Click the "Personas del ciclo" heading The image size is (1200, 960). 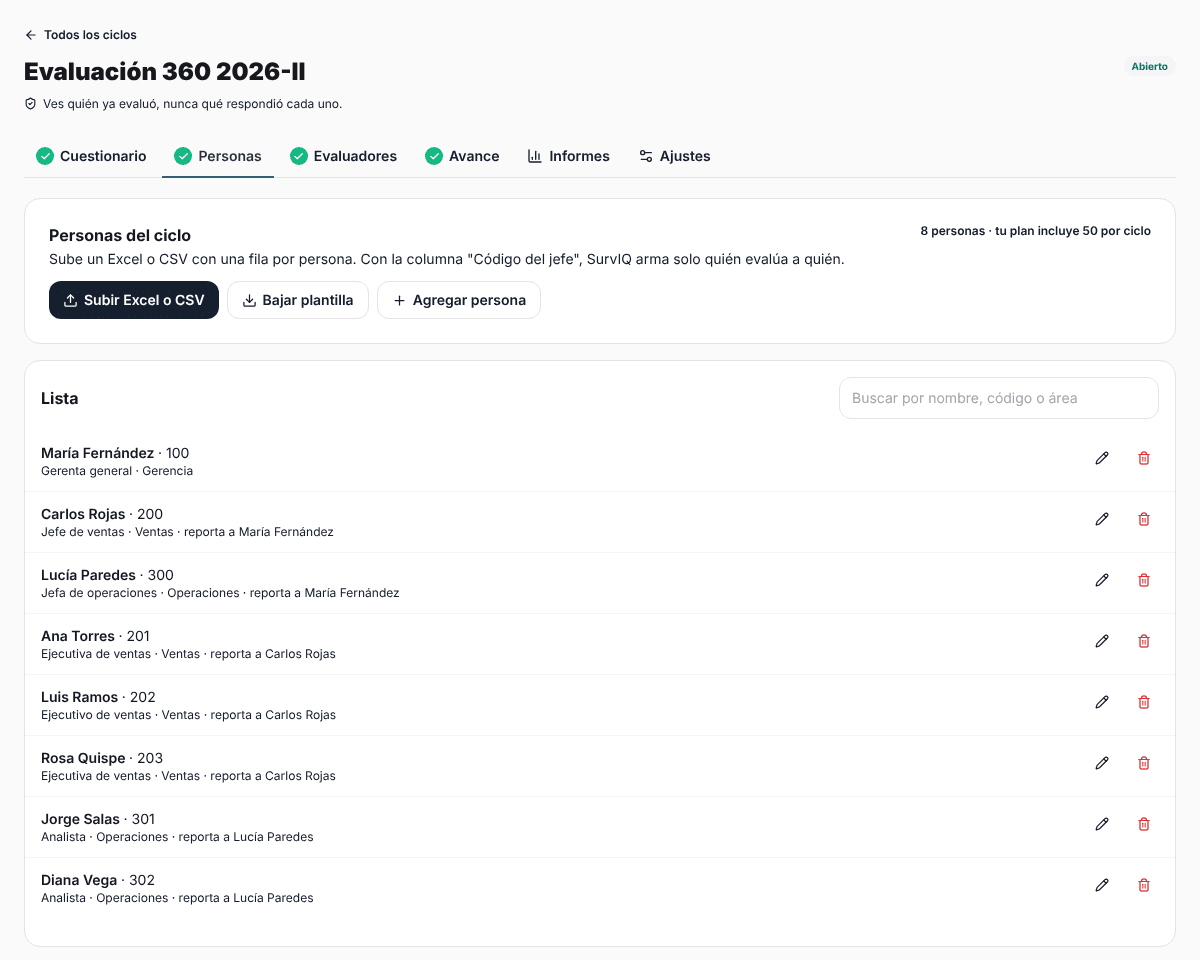pyautogui.click(x=120, y=236)
